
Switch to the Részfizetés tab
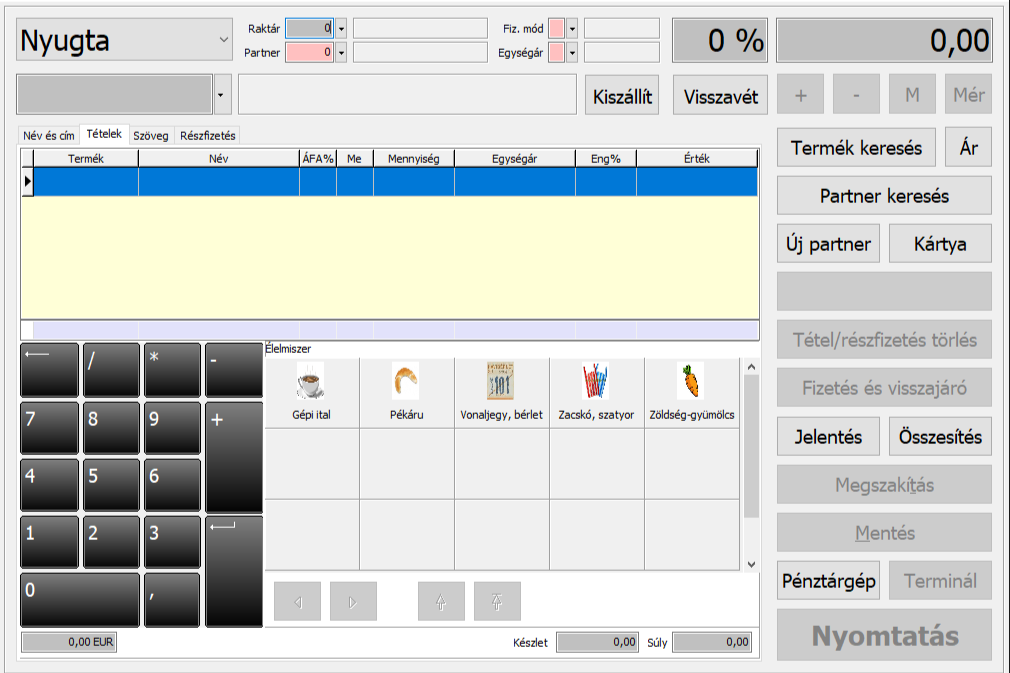pos(207,136)
